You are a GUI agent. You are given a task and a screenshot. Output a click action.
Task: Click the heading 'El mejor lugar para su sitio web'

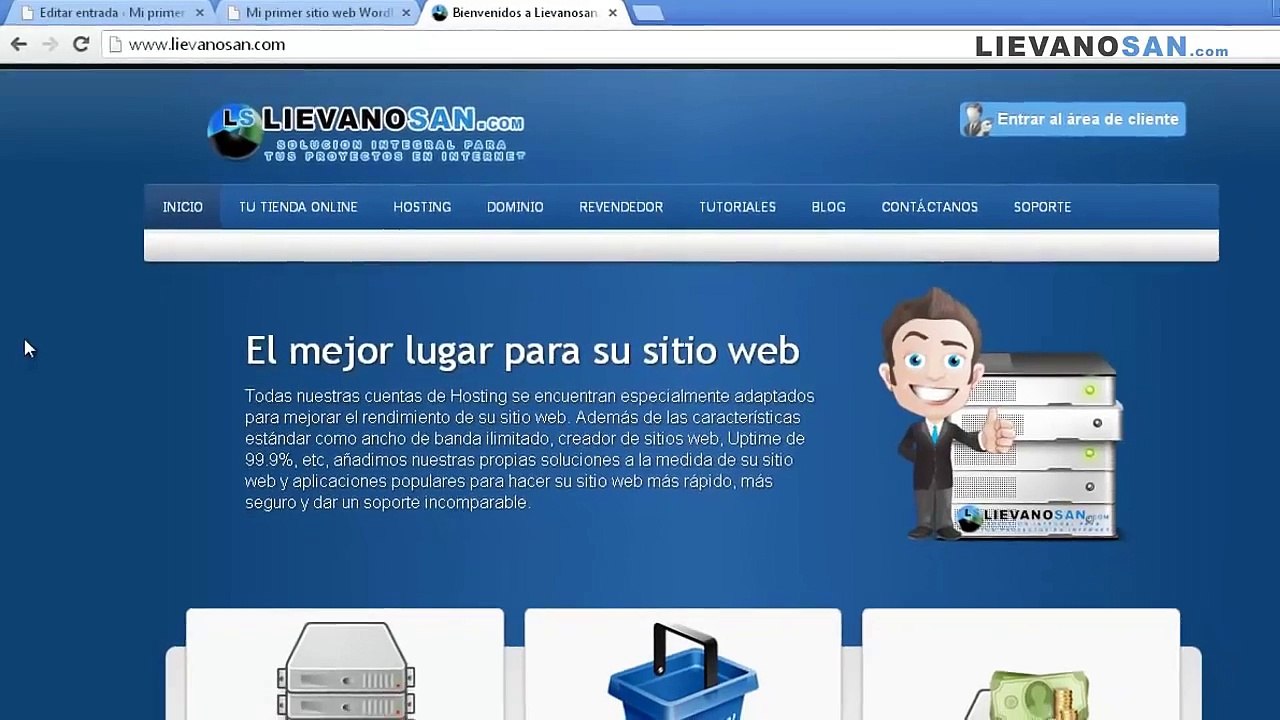point(522,351)
